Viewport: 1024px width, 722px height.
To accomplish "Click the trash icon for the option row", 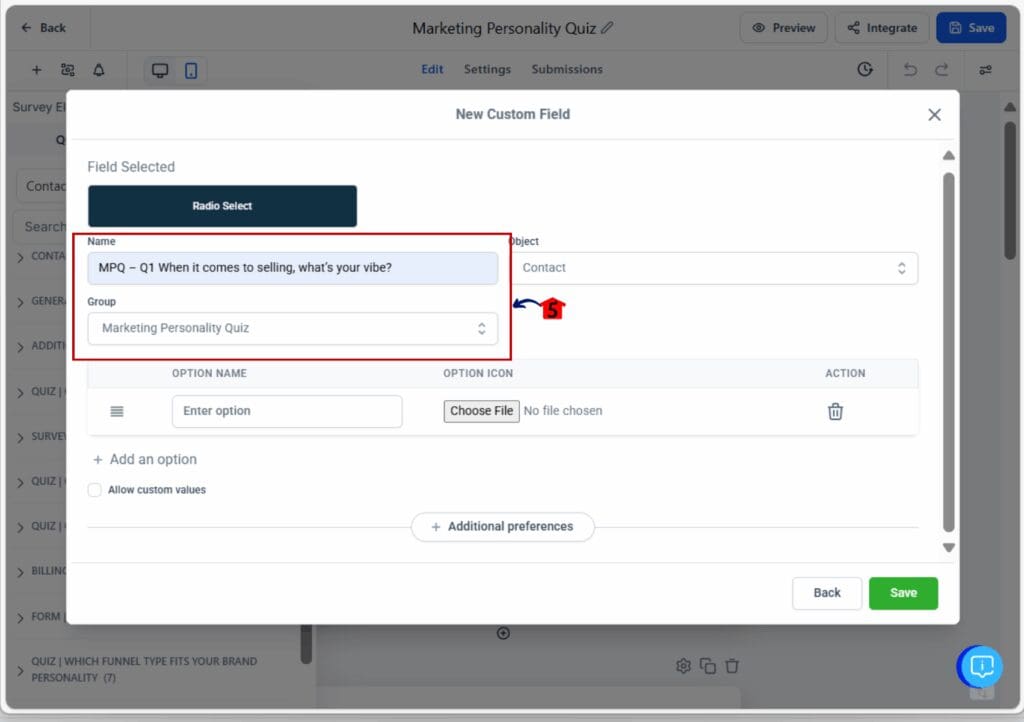I will 835,411.
